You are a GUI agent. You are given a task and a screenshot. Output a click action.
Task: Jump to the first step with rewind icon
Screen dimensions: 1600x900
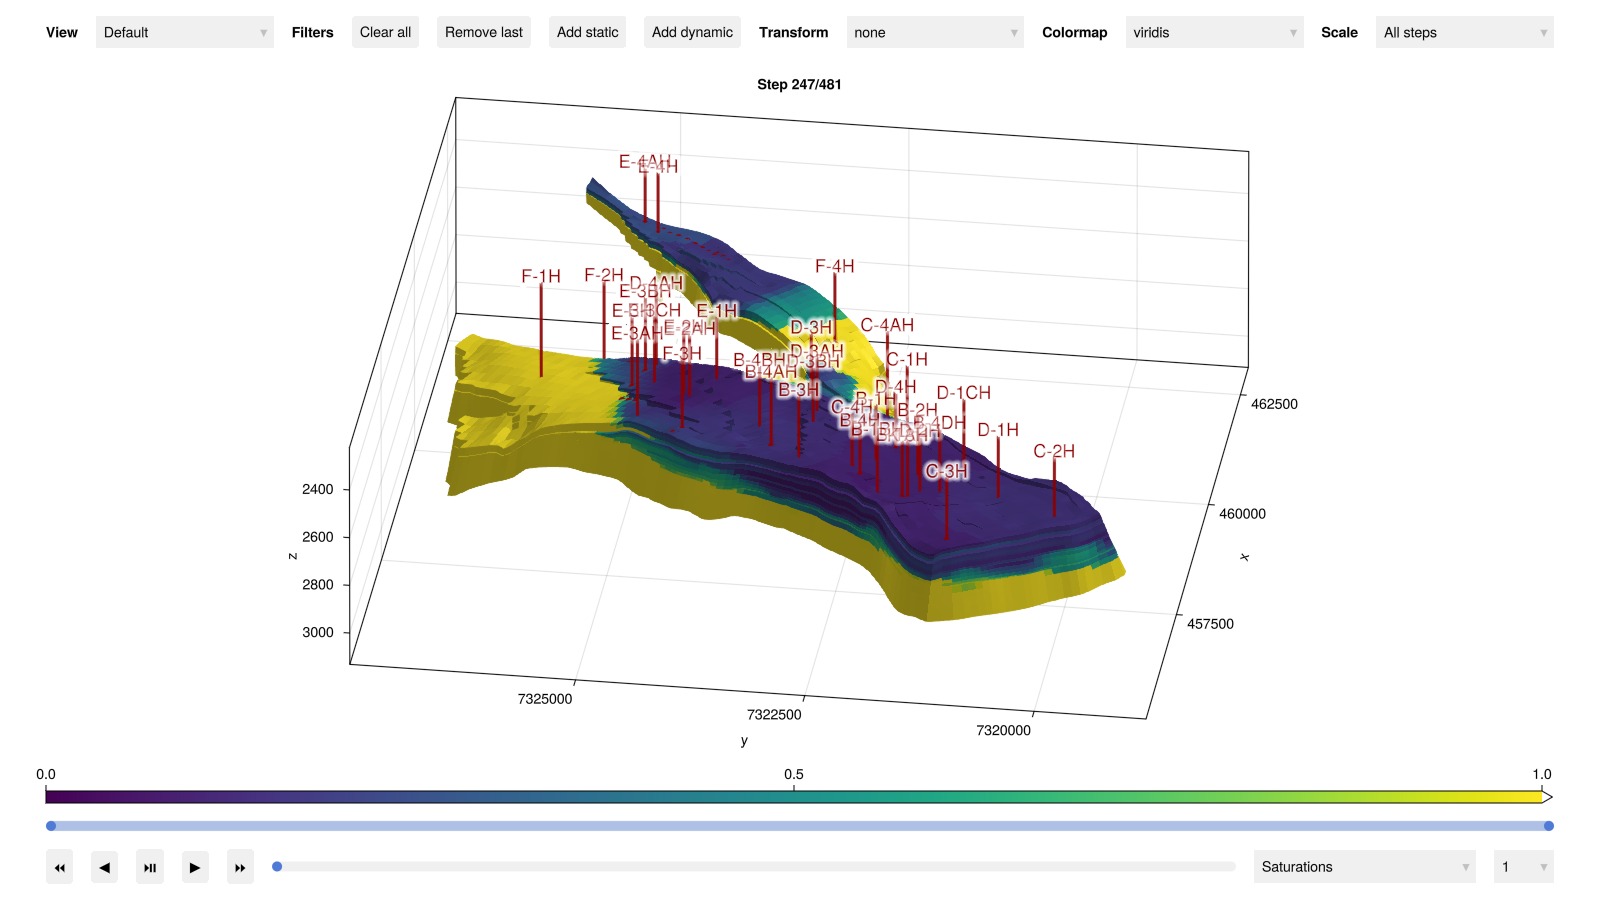tap(60, 867)
